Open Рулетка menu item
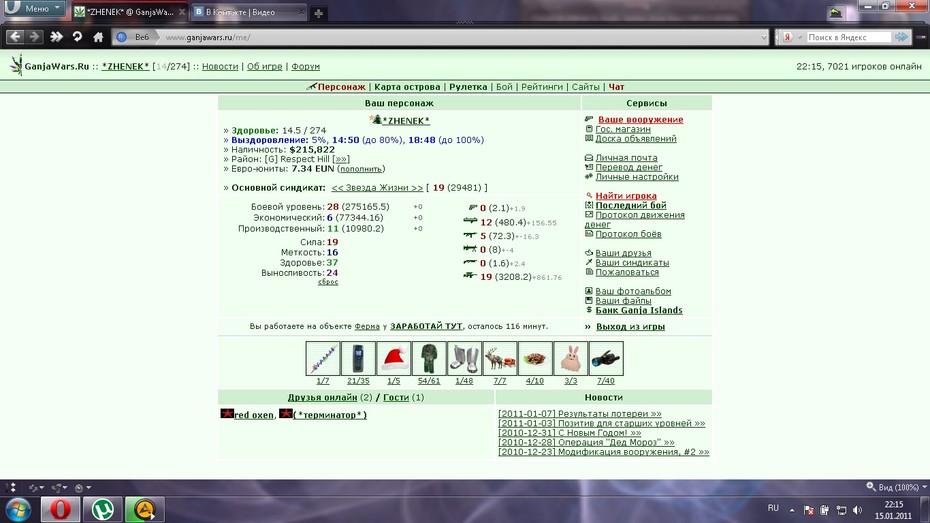 (x=468, y=87)
